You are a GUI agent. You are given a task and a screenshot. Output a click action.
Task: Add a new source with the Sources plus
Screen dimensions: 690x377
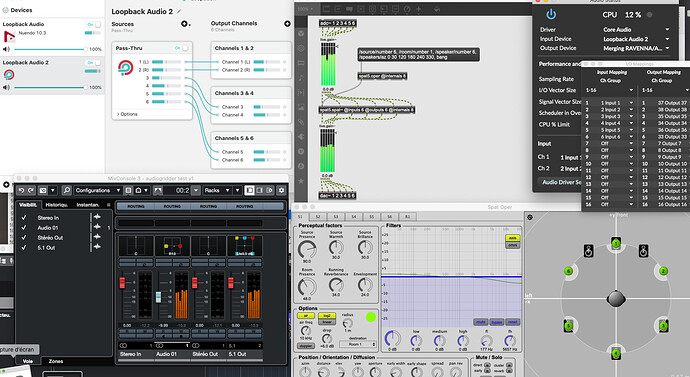click(184, 24)
